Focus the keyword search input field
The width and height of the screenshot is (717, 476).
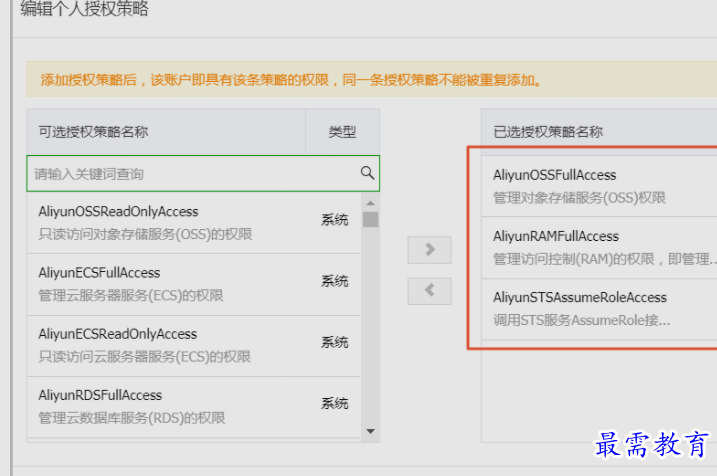pyautogui.click(x=203, y=173)
